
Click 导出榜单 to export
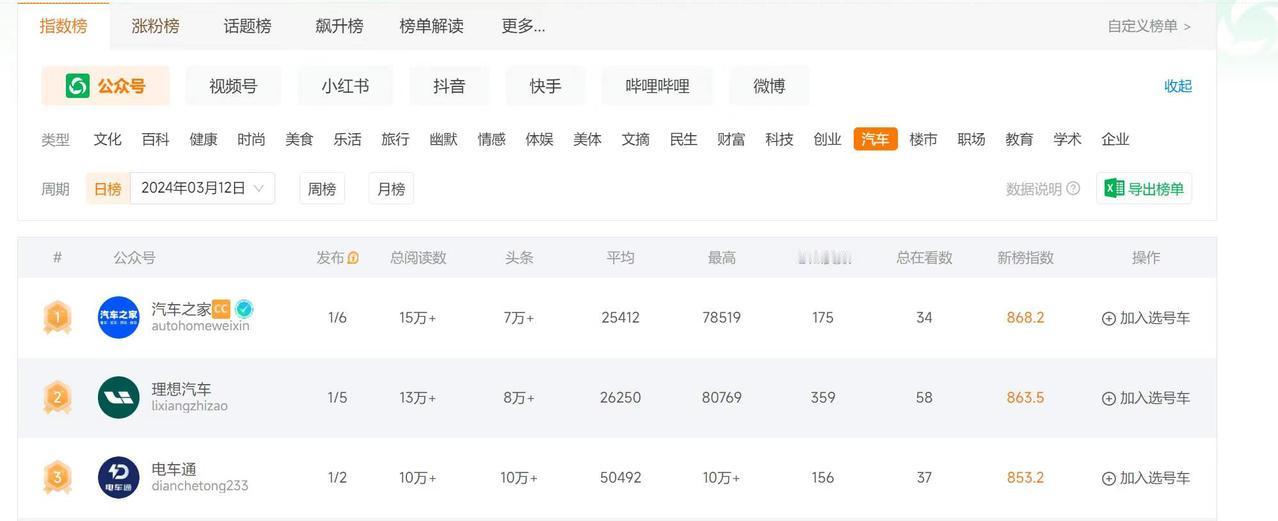coord(1144,188)
